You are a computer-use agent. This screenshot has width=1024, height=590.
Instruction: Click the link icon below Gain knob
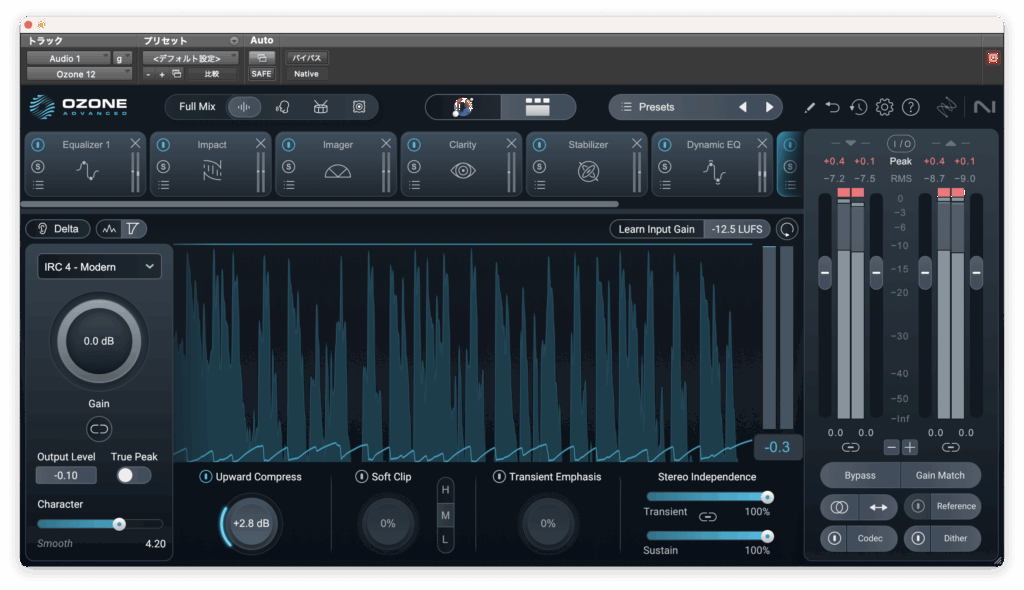99,429
